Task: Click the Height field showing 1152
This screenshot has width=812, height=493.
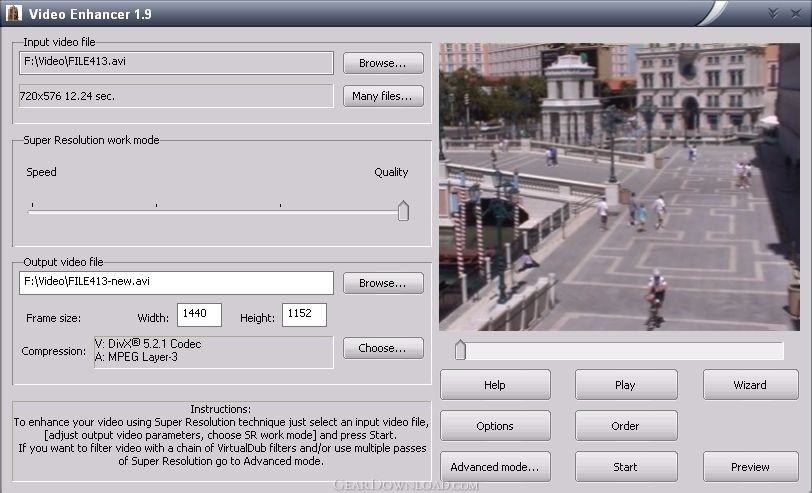Action: pos(304,315)
